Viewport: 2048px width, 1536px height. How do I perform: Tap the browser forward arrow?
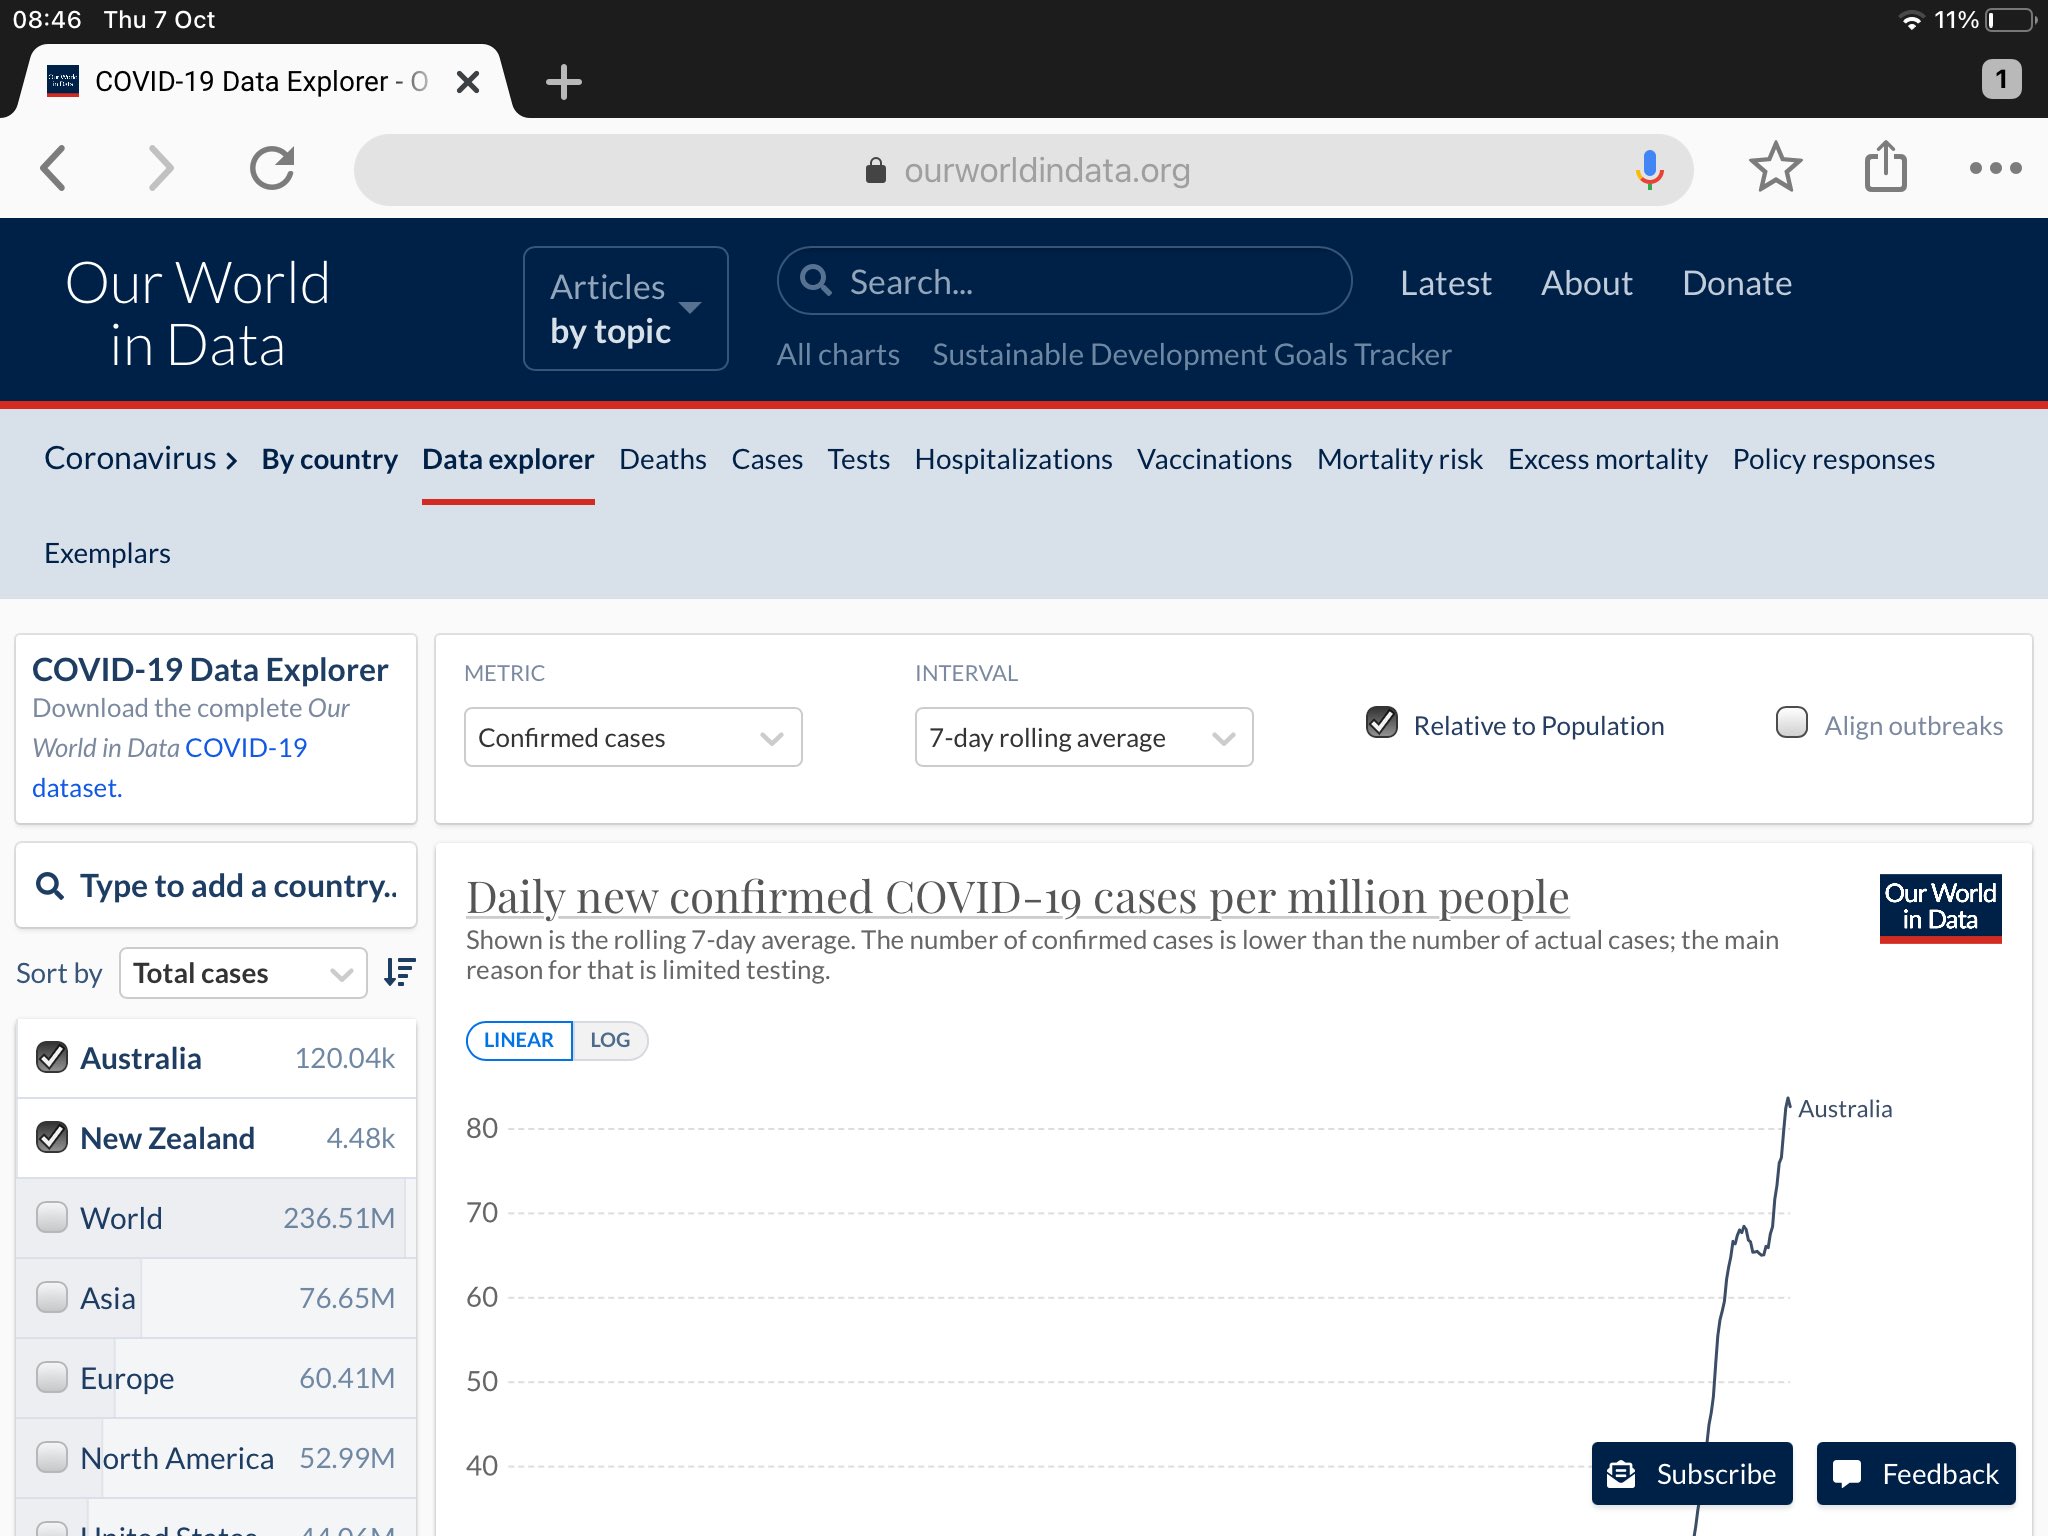click(x=160, y=168)
